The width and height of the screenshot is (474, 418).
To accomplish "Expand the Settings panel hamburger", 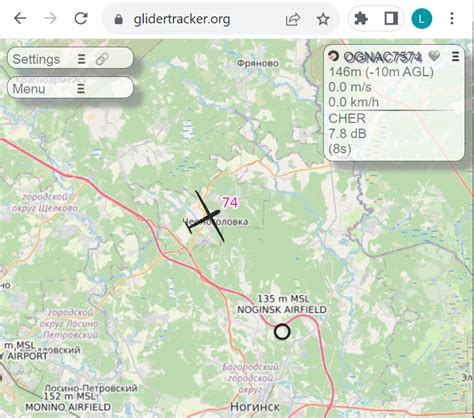I will [x=81, y=59].
